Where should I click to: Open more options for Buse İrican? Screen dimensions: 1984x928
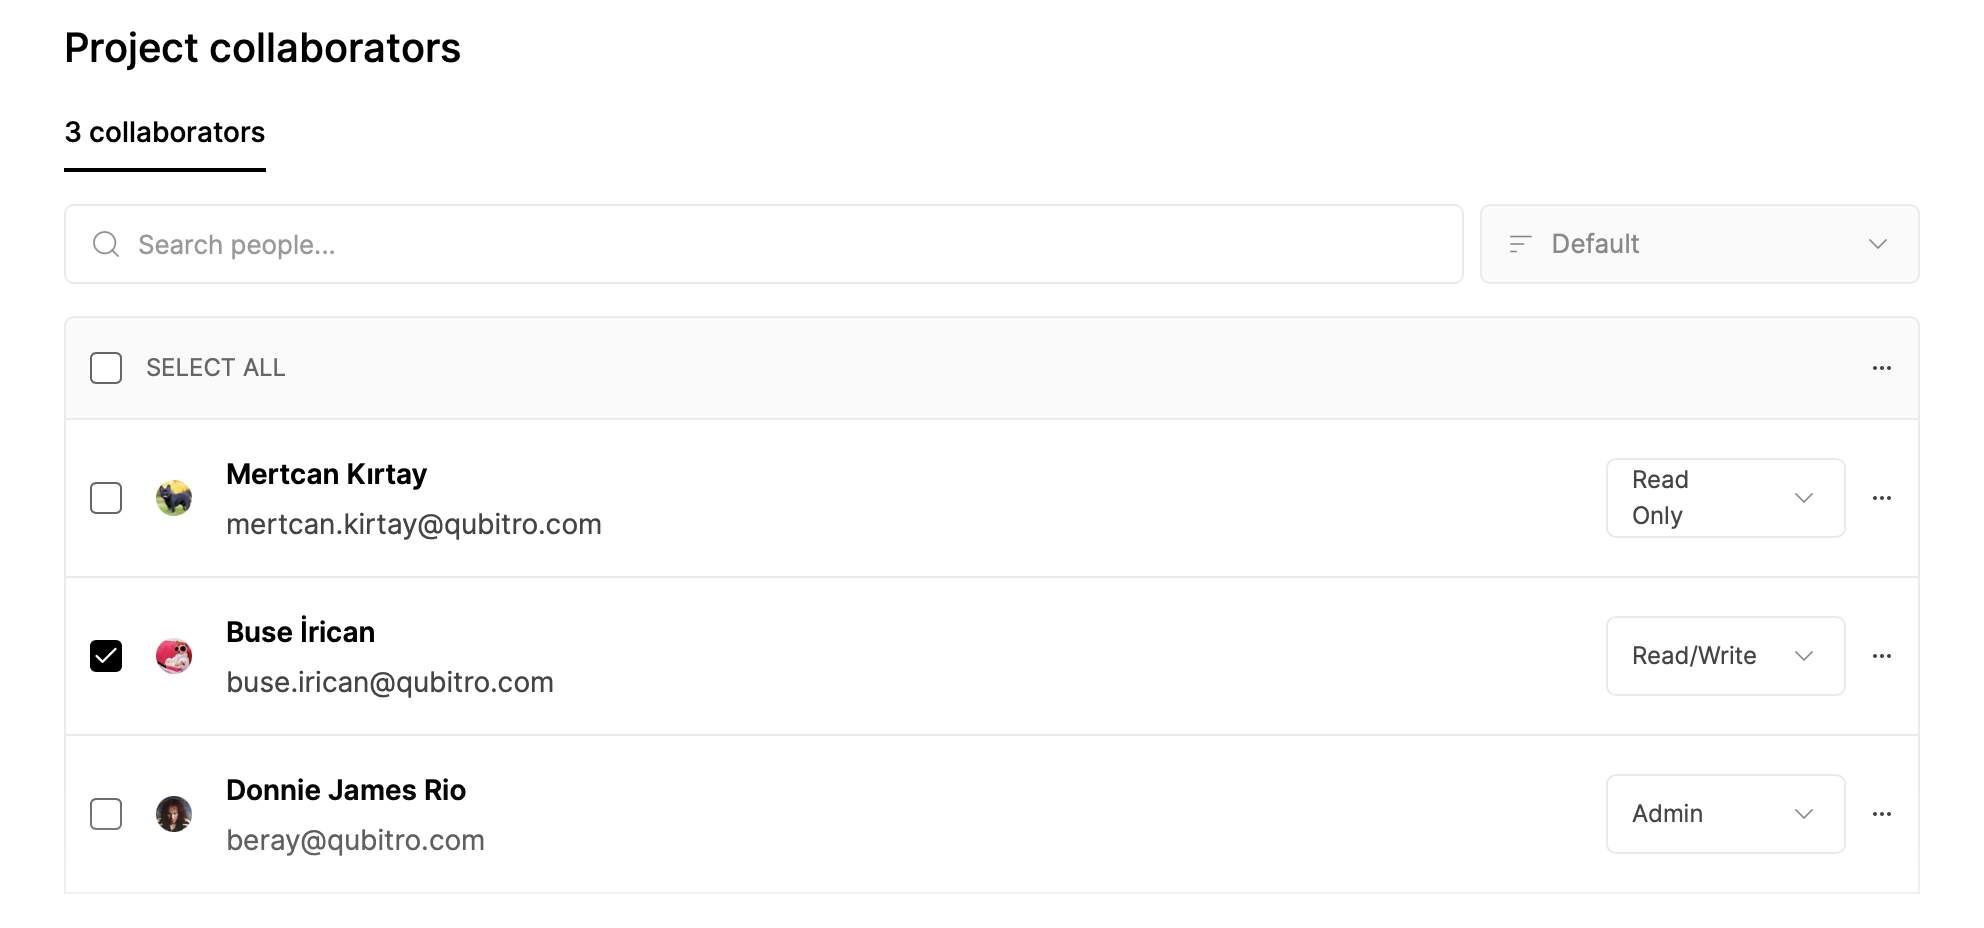click(1881, 656)
